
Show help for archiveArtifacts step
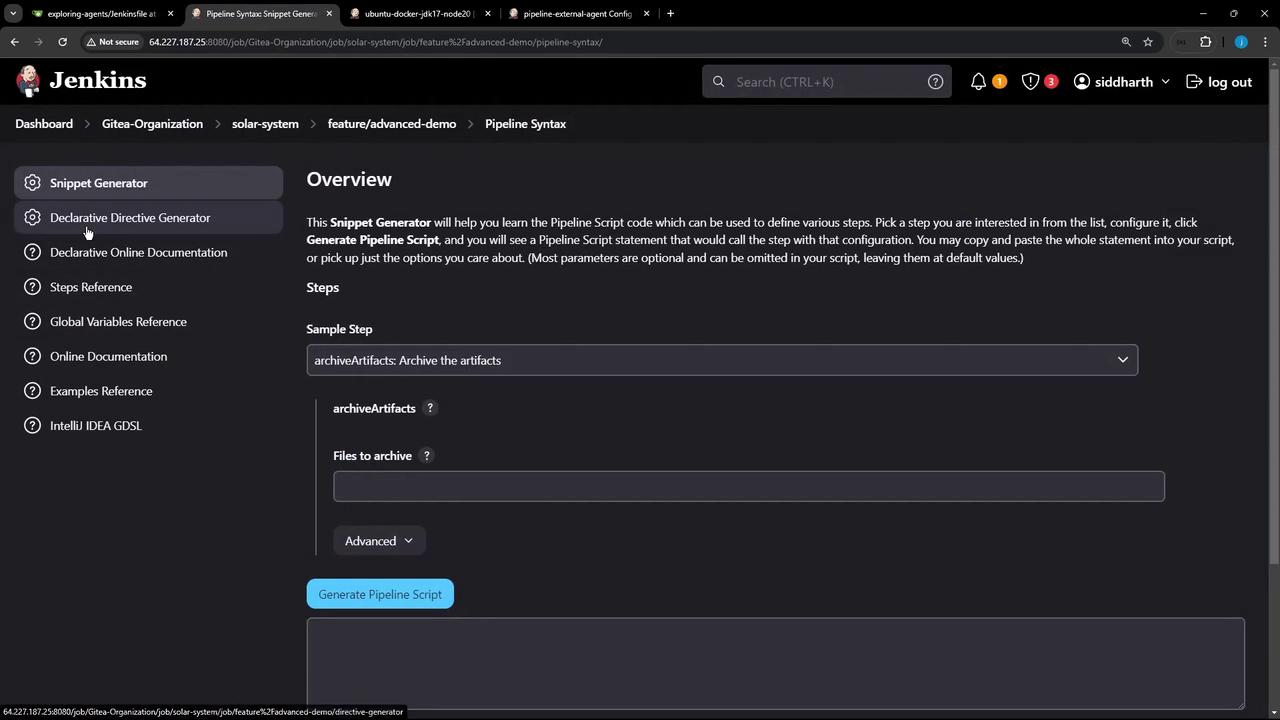(430, 408)
